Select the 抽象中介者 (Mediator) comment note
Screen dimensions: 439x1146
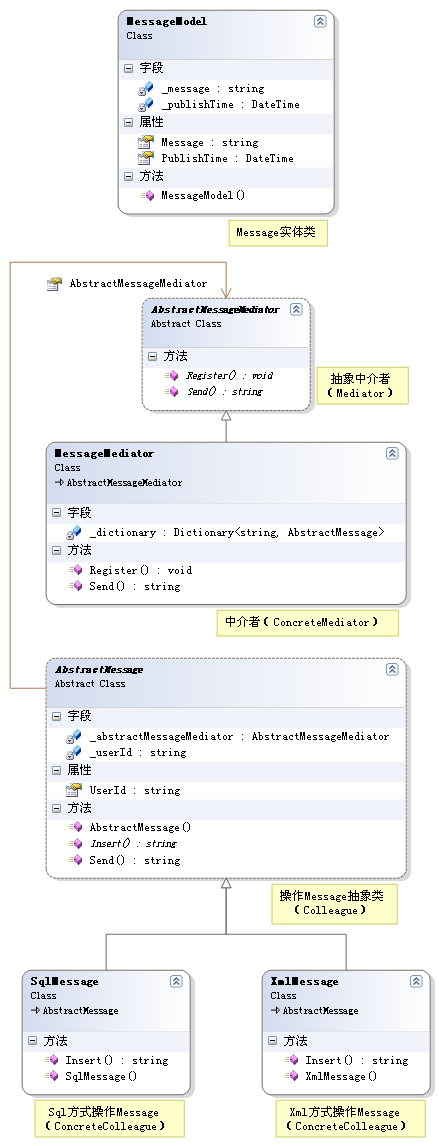(359, 385)
